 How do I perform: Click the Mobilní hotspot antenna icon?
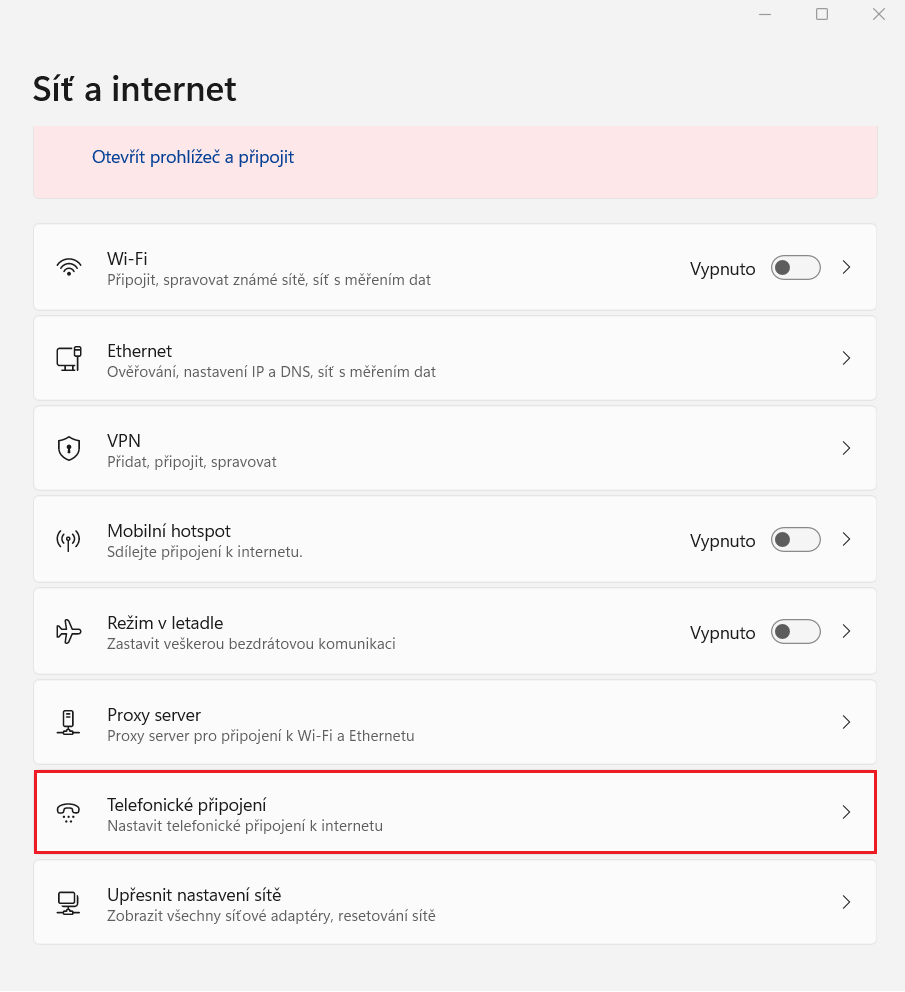68,540
